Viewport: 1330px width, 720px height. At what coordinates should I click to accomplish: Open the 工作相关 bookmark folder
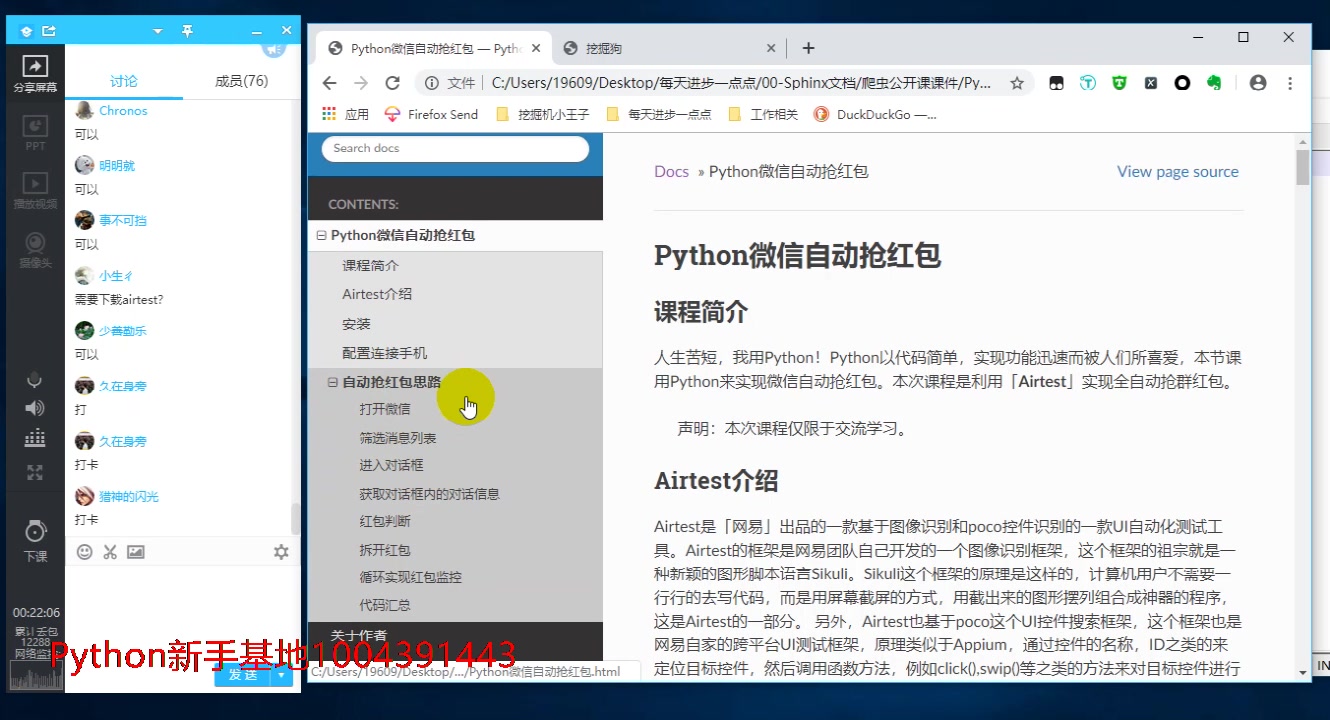pyautogui.click(x=763, y=114)
